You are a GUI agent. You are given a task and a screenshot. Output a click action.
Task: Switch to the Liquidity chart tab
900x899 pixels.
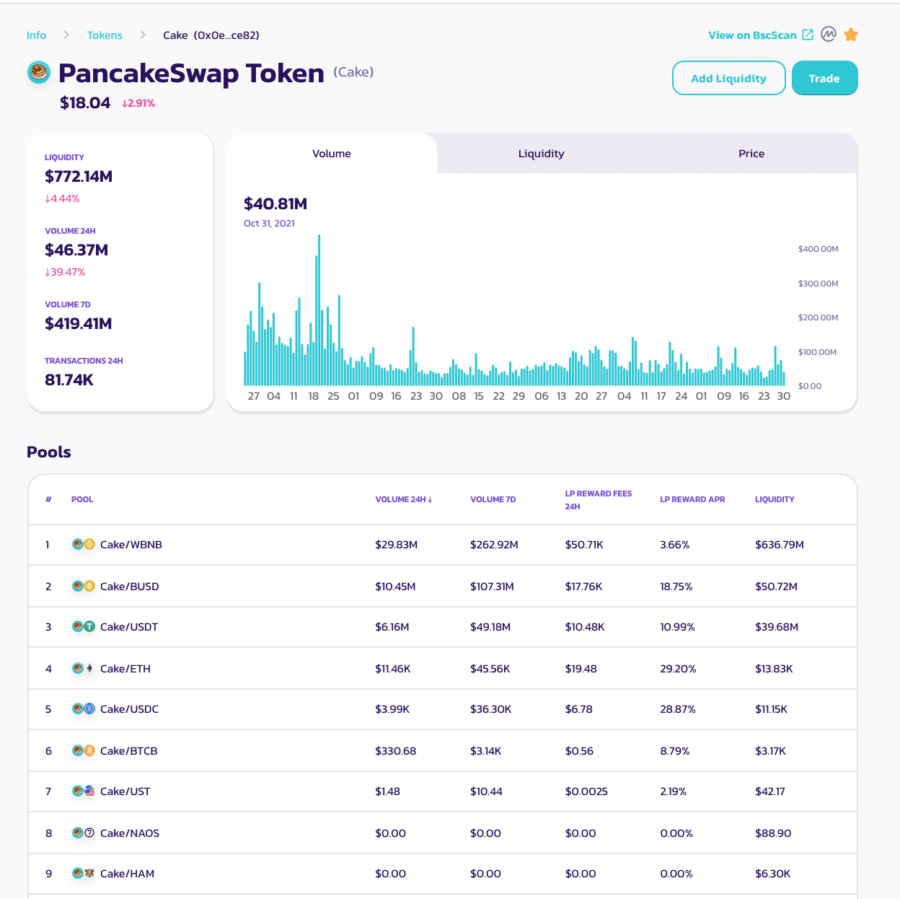click(541, 154)
